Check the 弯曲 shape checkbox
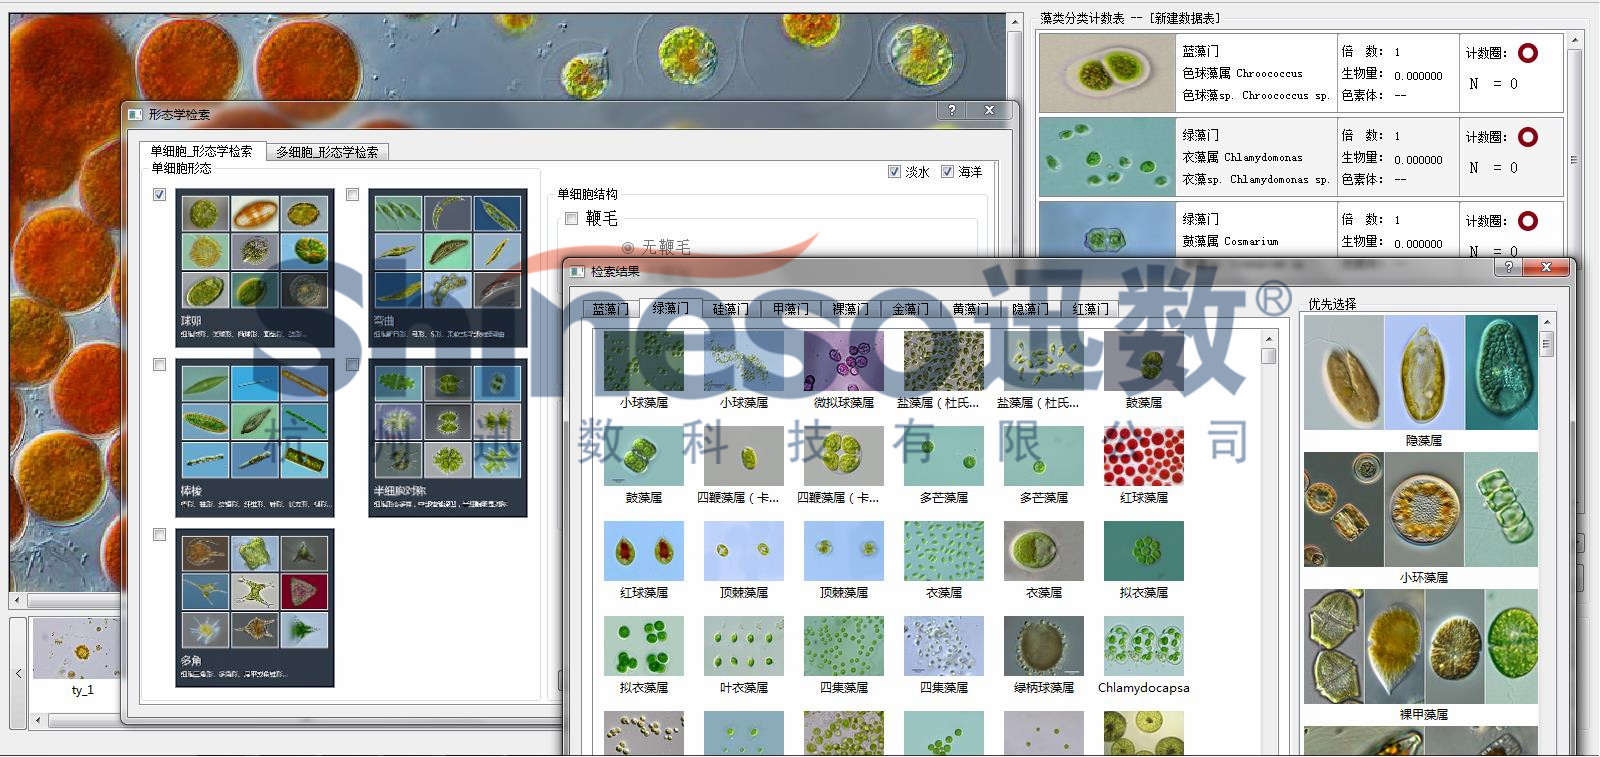 point(353,195)
